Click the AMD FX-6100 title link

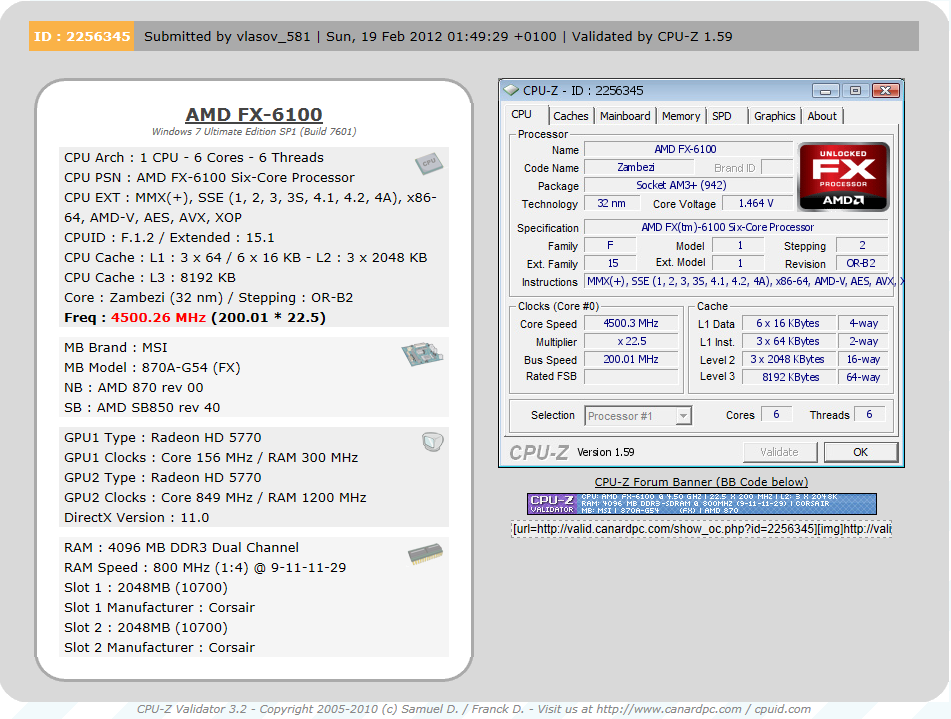coord(254,115)
